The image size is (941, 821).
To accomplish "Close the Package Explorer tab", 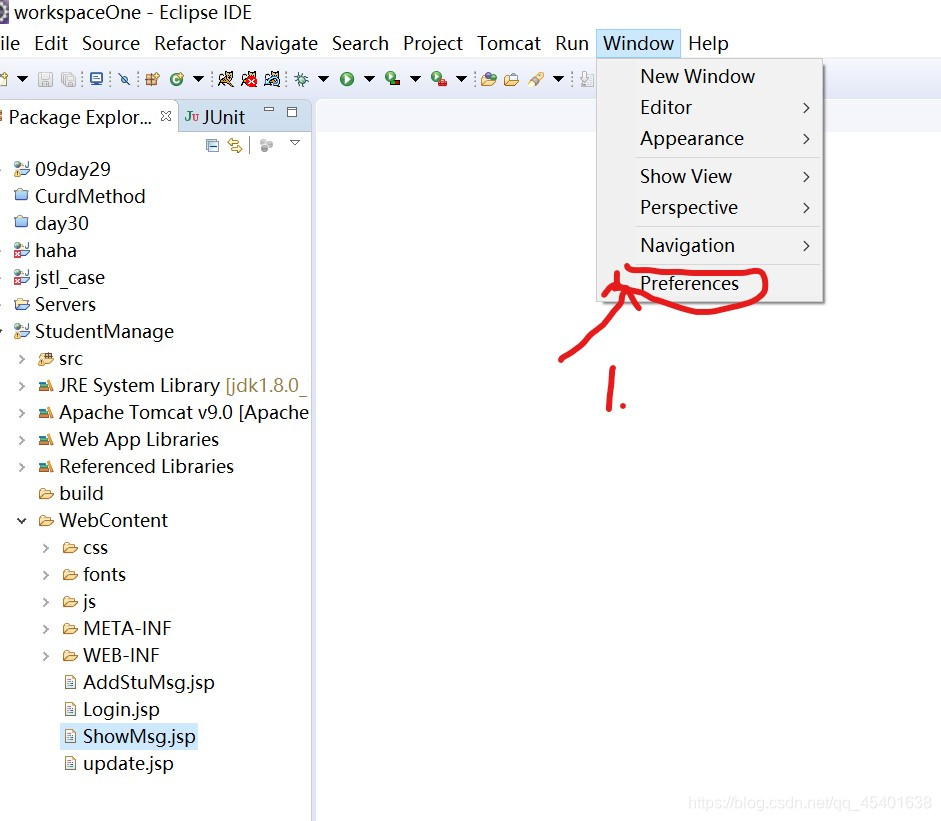I will (166, 116).
